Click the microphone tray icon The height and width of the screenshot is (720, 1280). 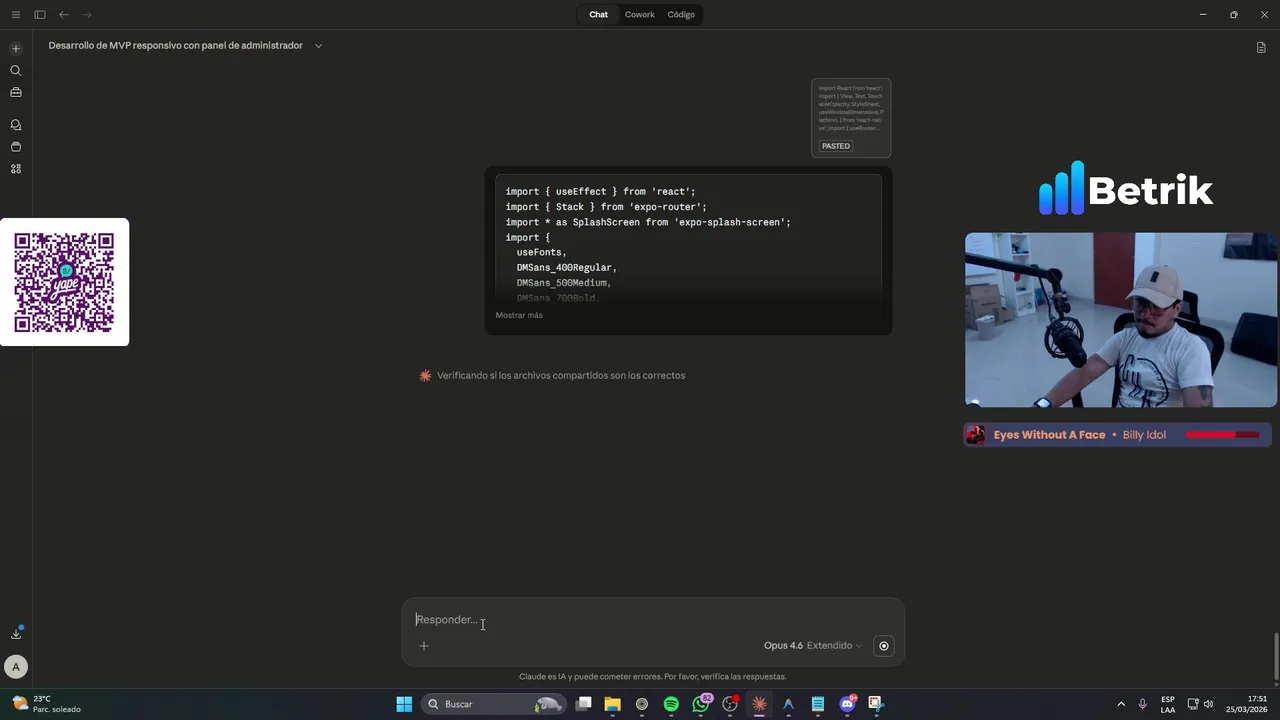[x=1142, y=704]
